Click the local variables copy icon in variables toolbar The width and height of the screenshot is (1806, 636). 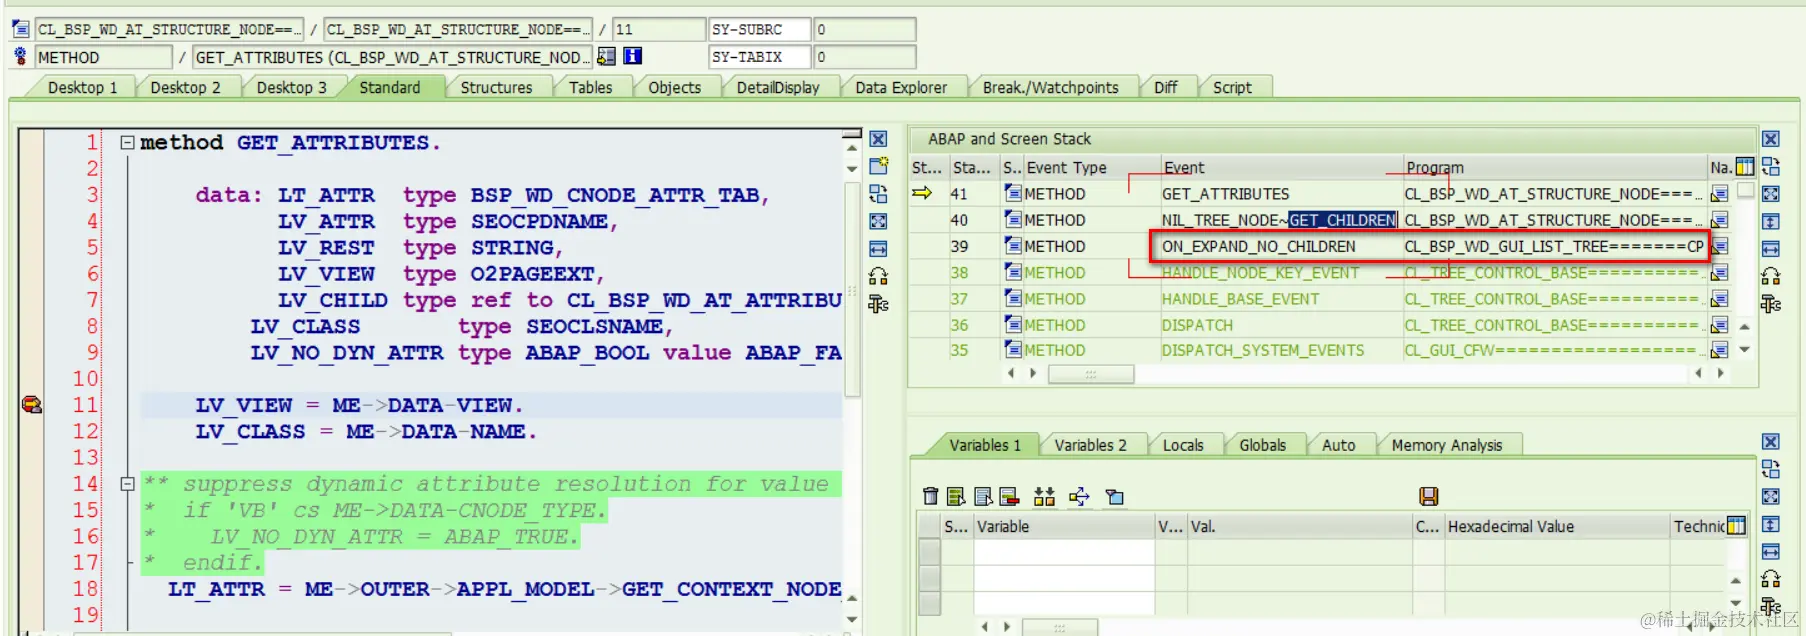[1115, 496]
